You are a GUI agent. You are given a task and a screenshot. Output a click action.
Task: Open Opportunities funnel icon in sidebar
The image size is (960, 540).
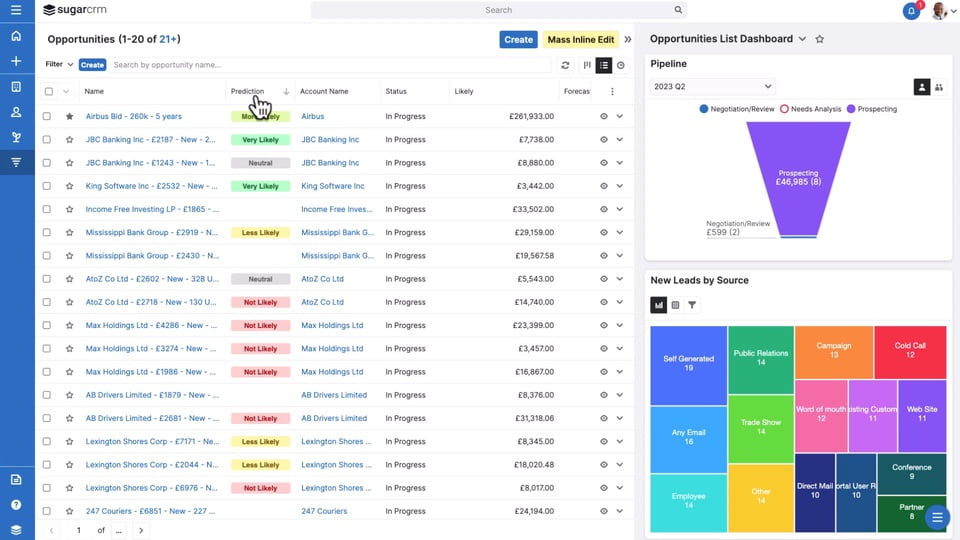pyautogui.click(x=16, y=162)
